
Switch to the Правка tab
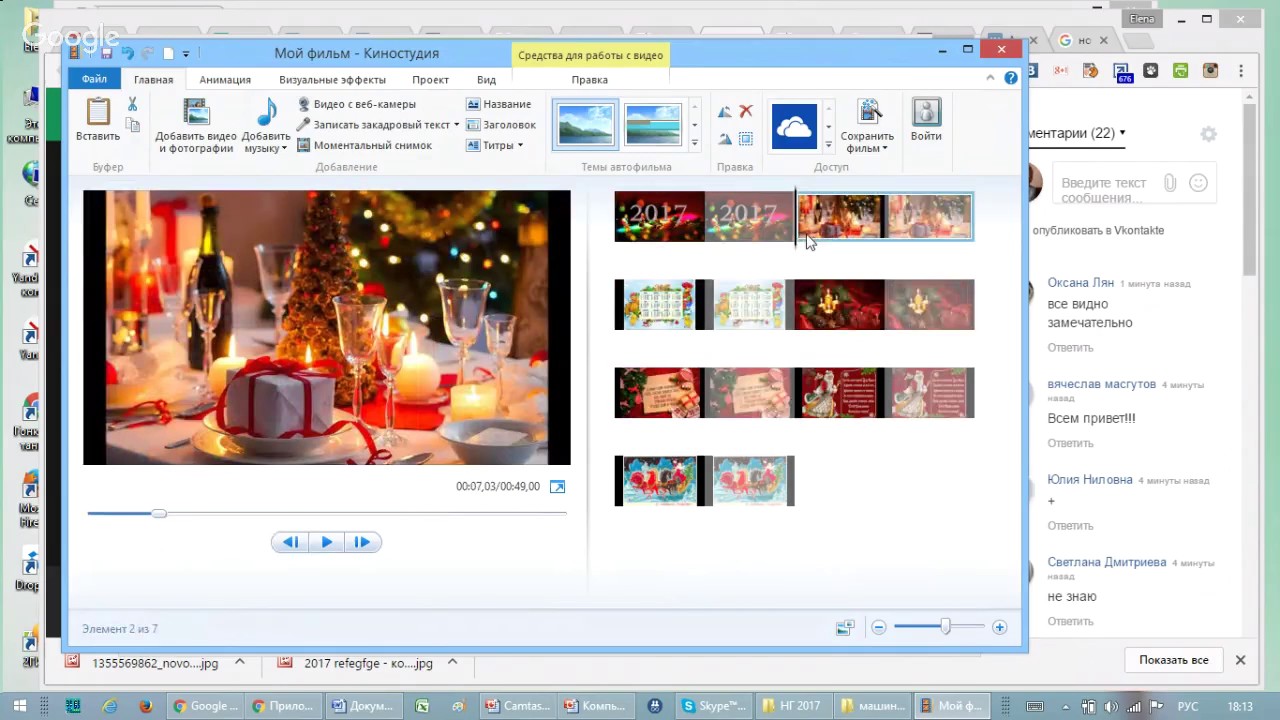(x=590, y=80)
